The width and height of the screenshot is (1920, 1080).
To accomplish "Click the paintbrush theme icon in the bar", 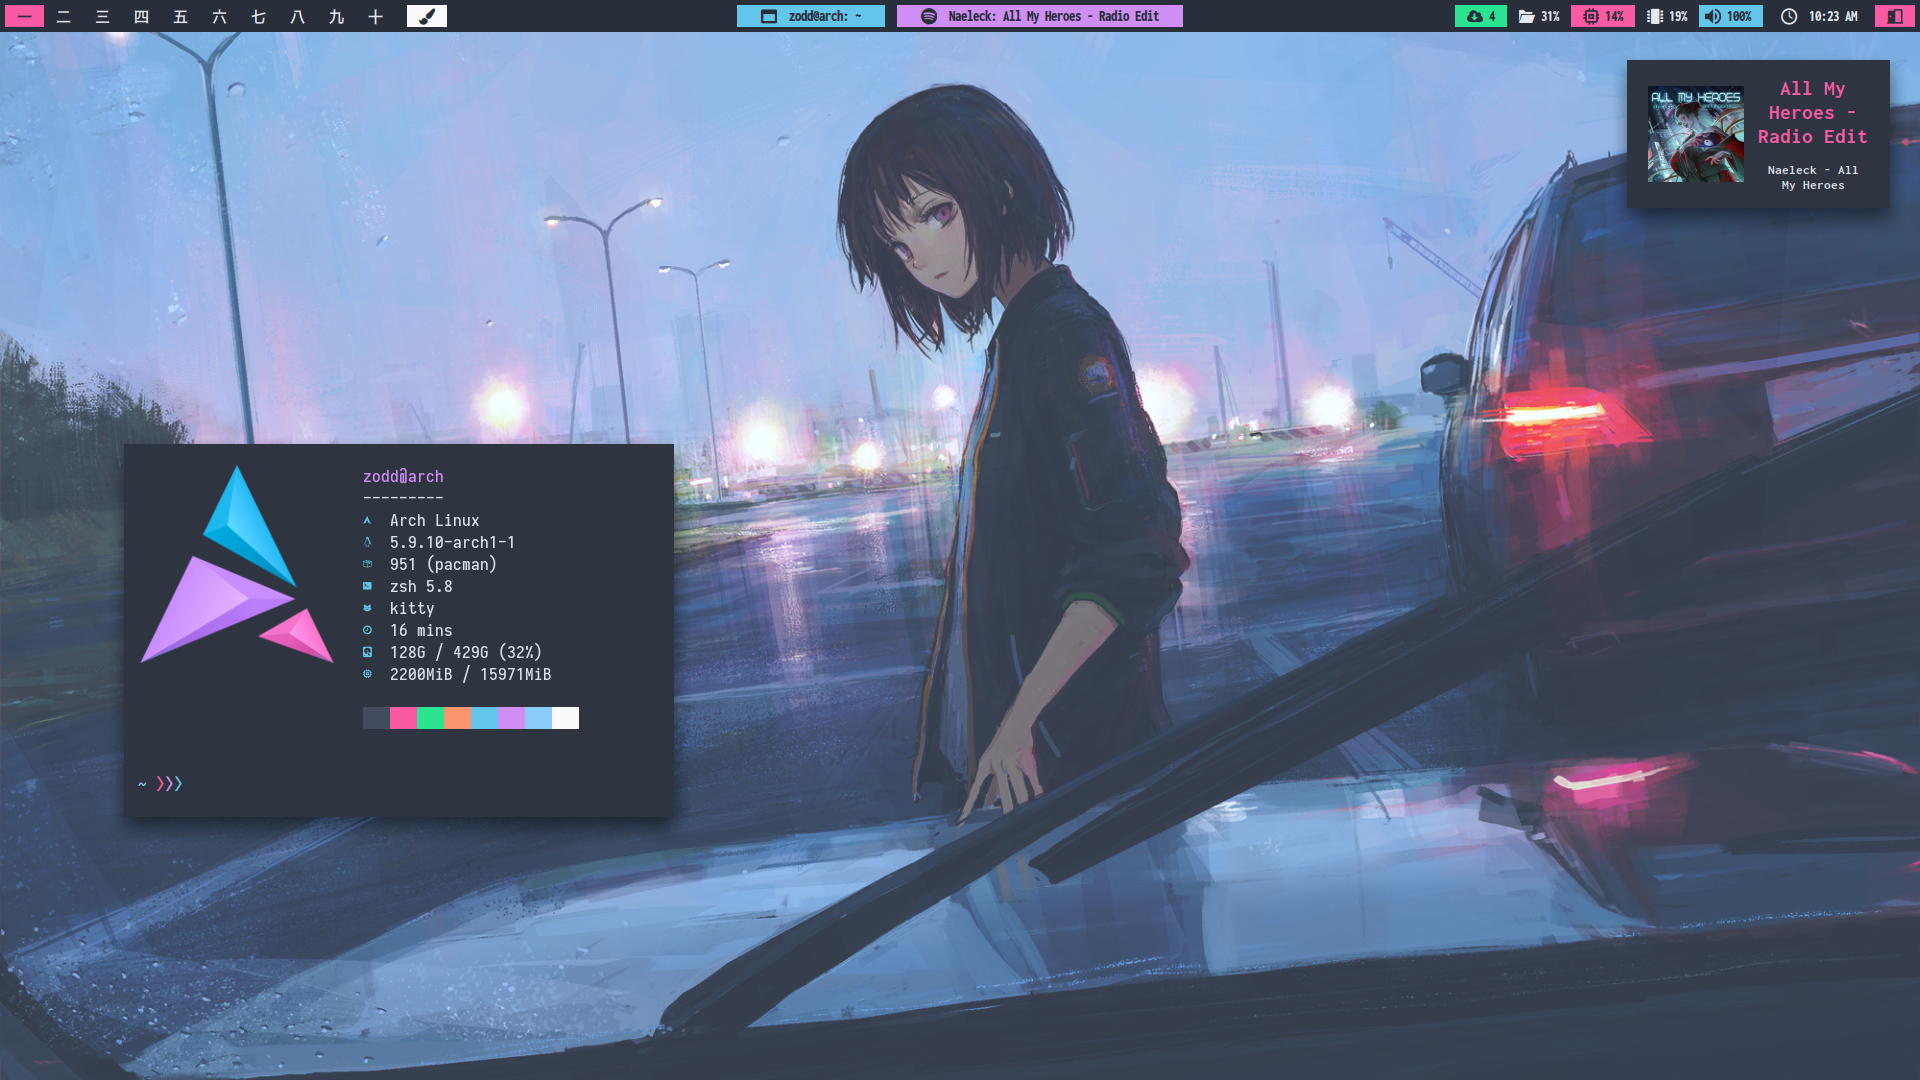I will point(427,16).
